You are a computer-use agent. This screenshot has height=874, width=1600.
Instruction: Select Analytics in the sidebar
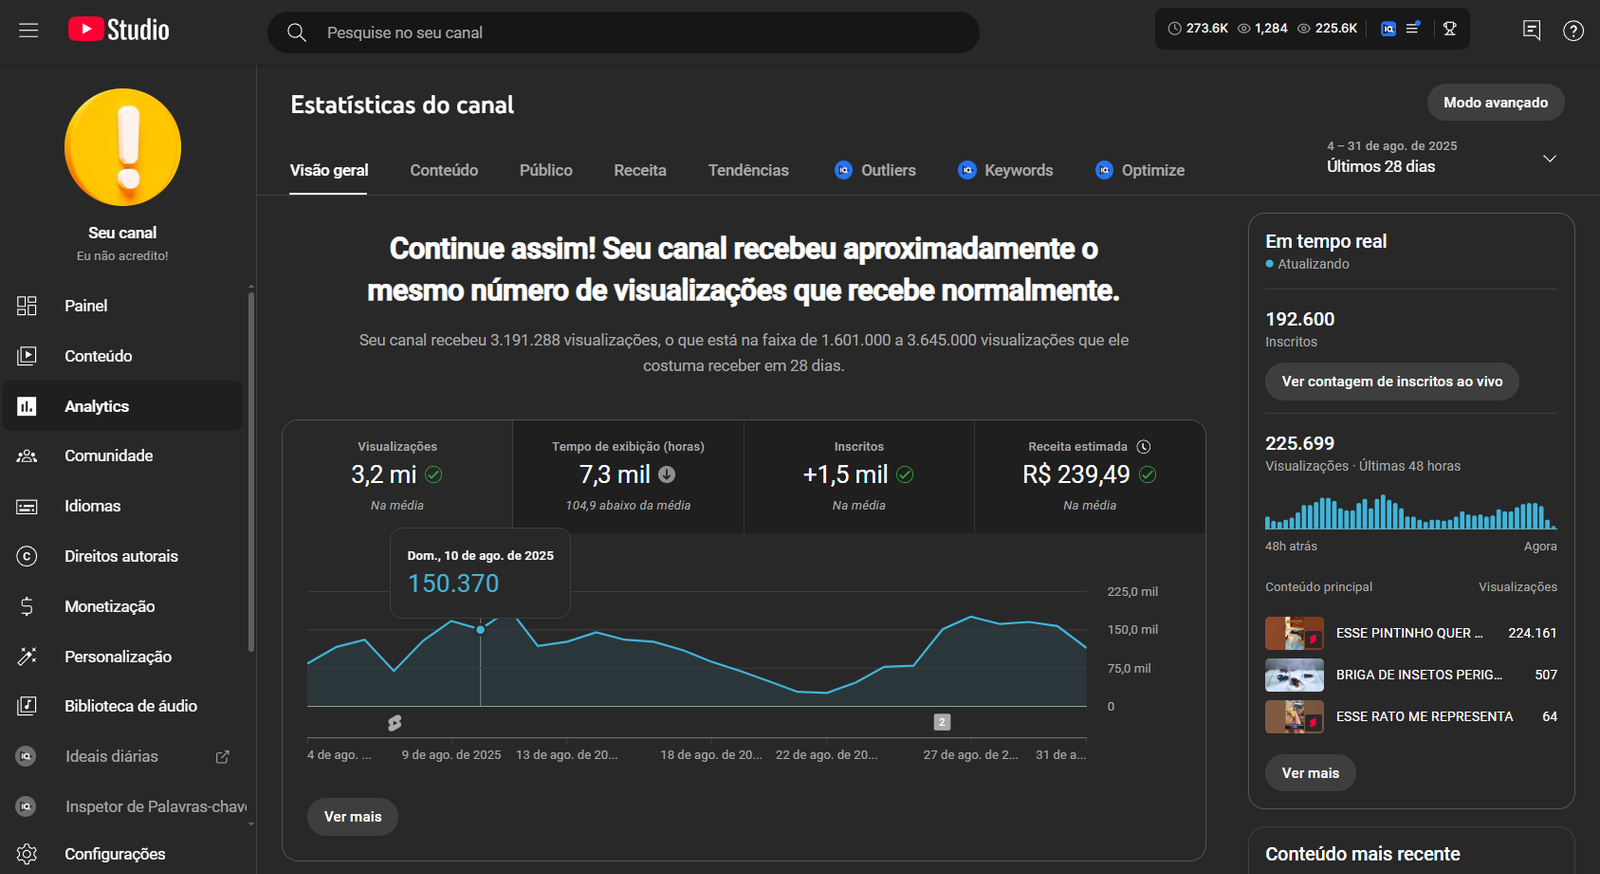[x=122, y=406]
